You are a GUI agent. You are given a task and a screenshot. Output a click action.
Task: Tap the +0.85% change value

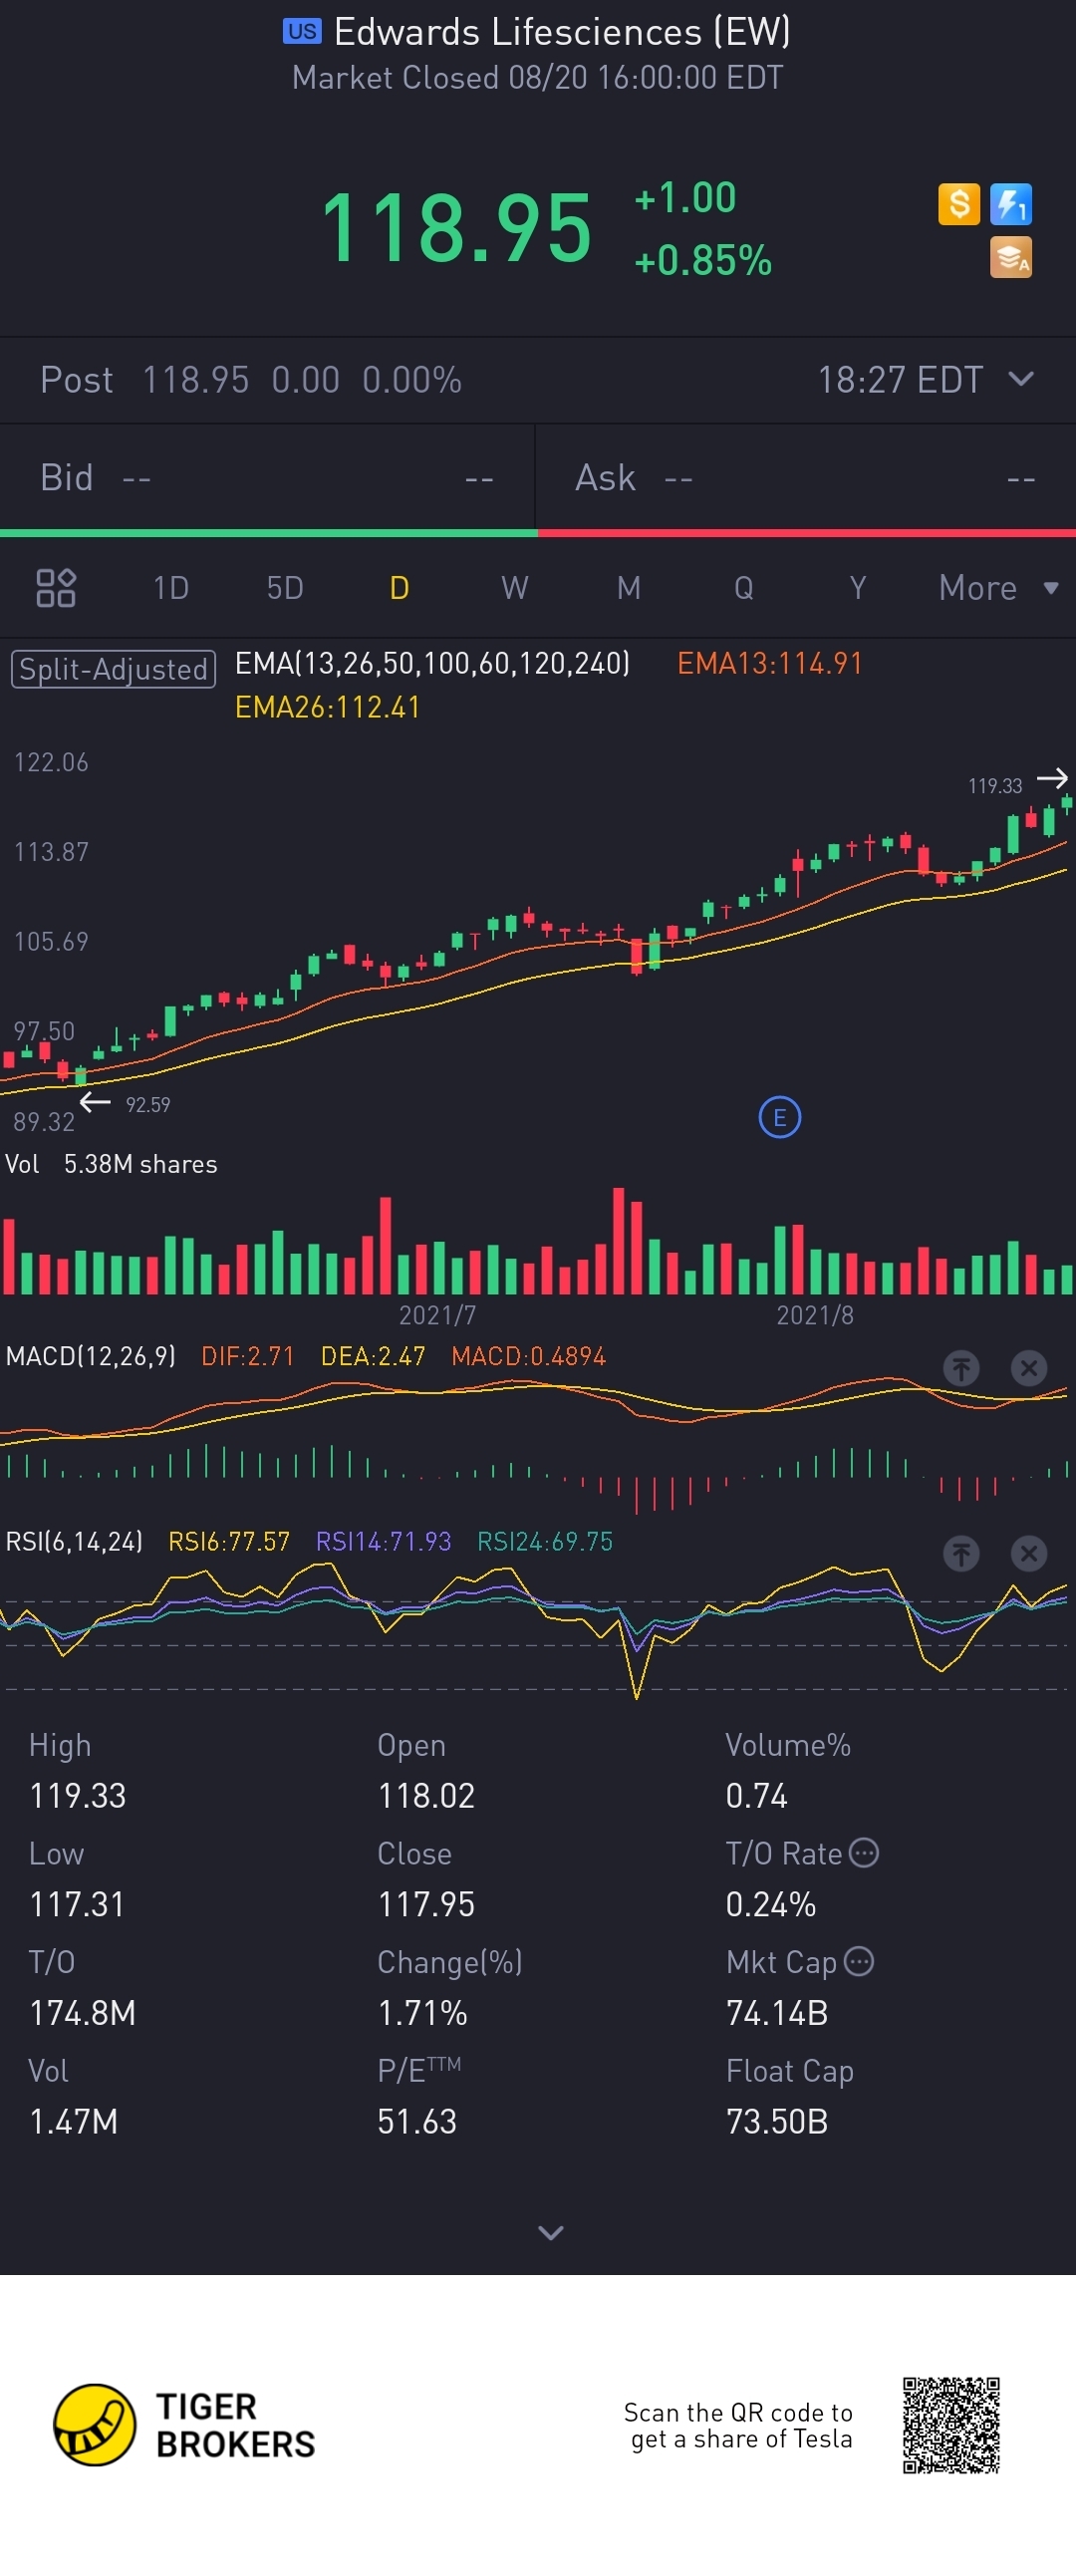pyautogui.click(x=703, y=261)
